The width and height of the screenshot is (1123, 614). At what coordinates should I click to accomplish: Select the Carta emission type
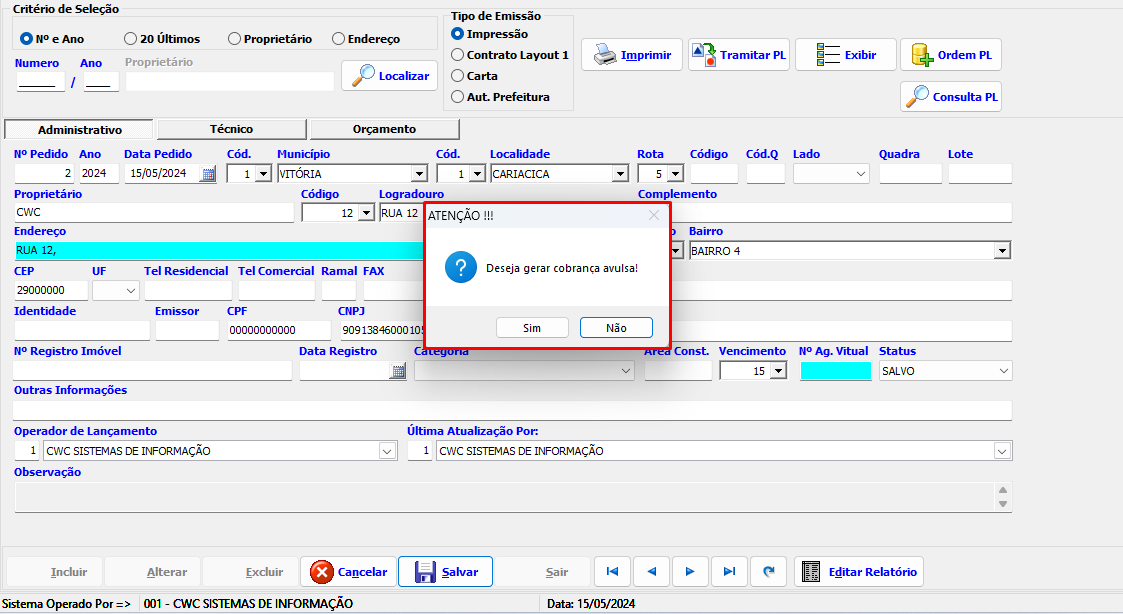458,76
